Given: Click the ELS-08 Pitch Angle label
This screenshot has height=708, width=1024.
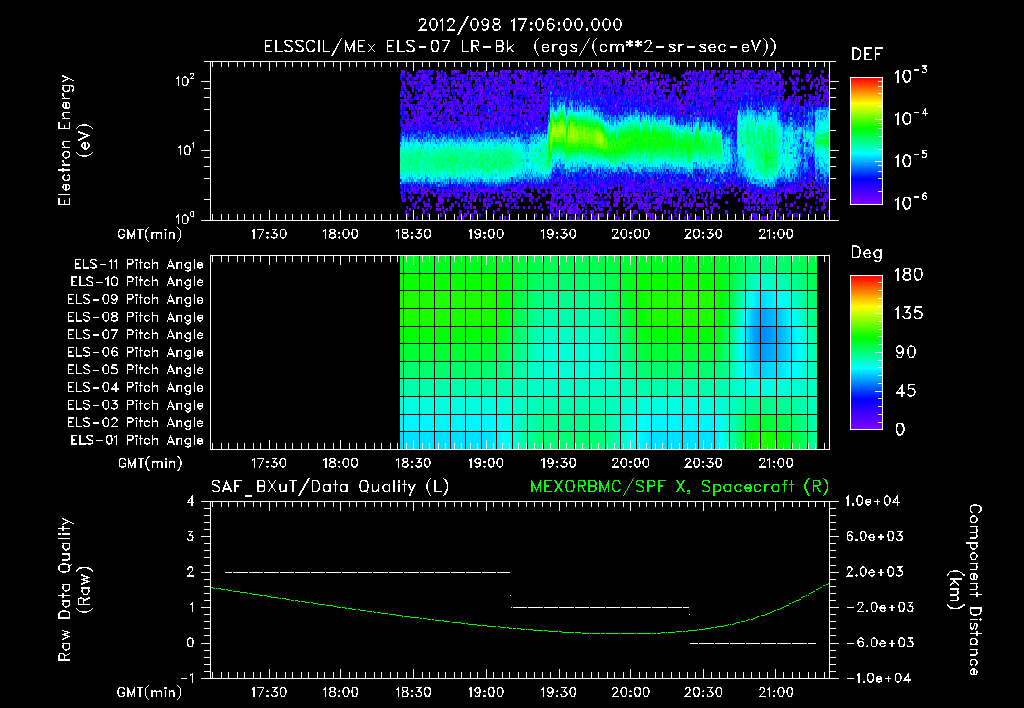Looking at the screenshot, I should [x=135, y=317].
